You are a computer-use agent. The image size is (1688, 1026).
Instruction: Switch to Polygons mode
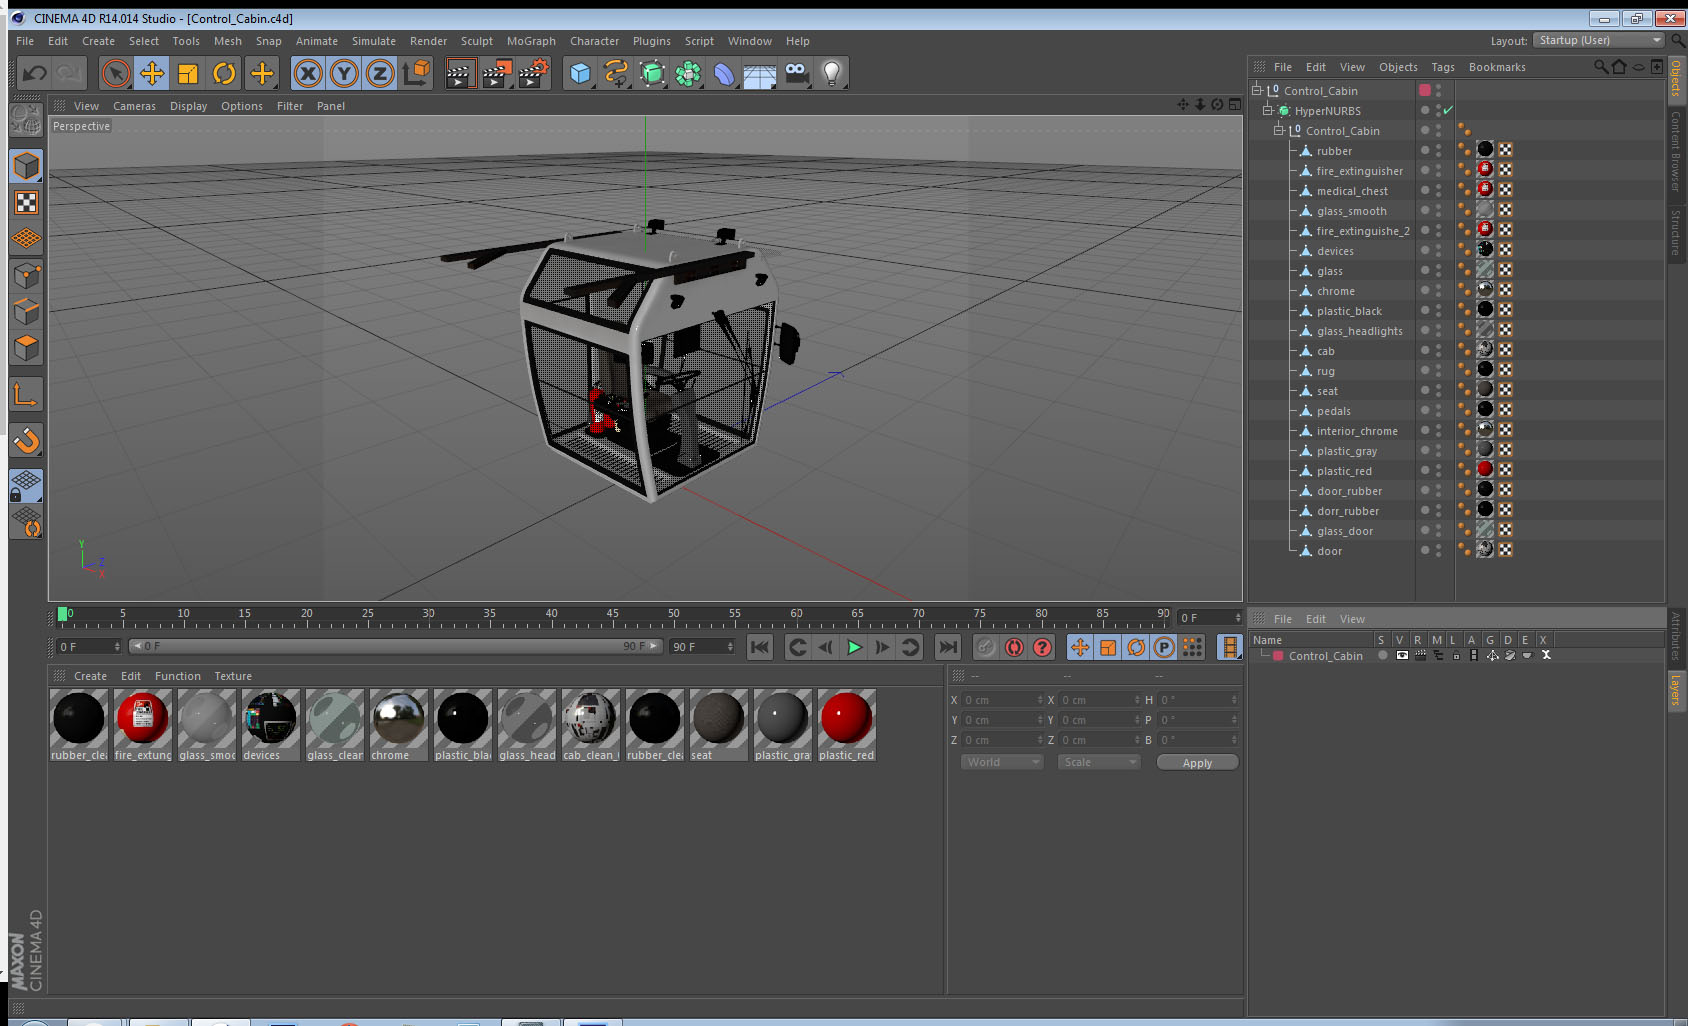(x=26, y=347)
